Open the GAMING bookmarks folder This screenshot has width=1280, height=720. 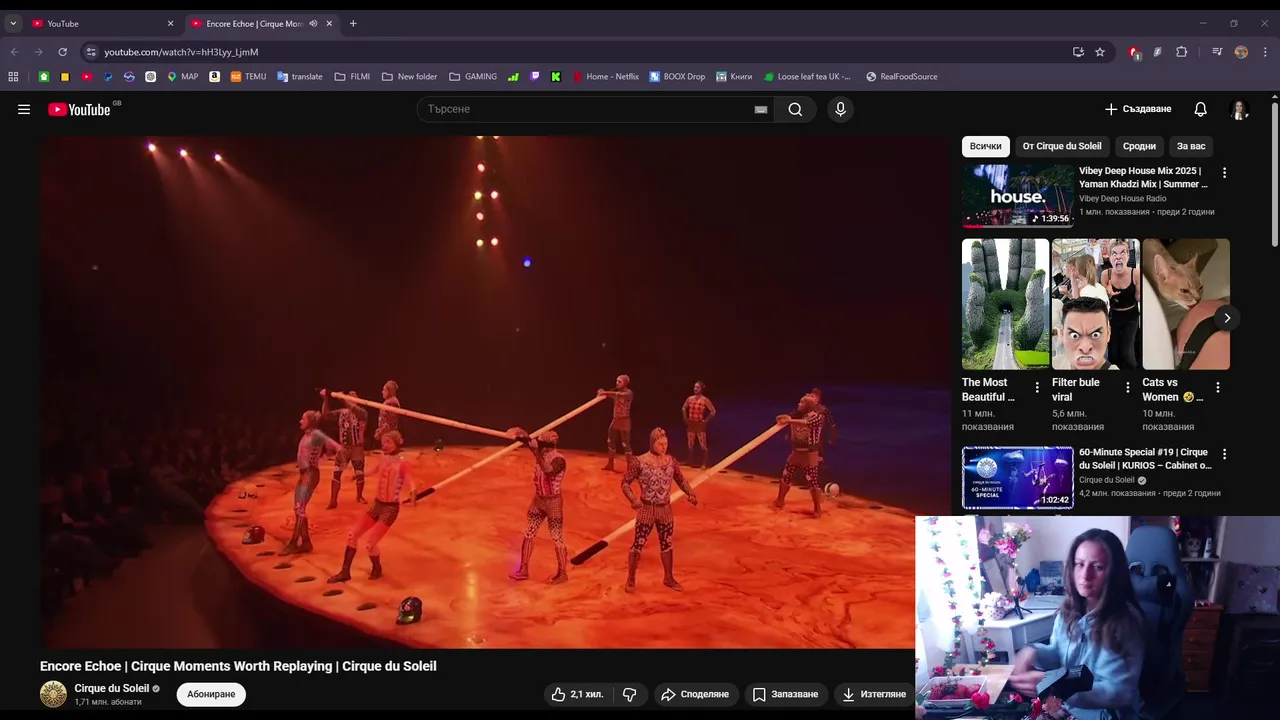[x=473, y=76]
